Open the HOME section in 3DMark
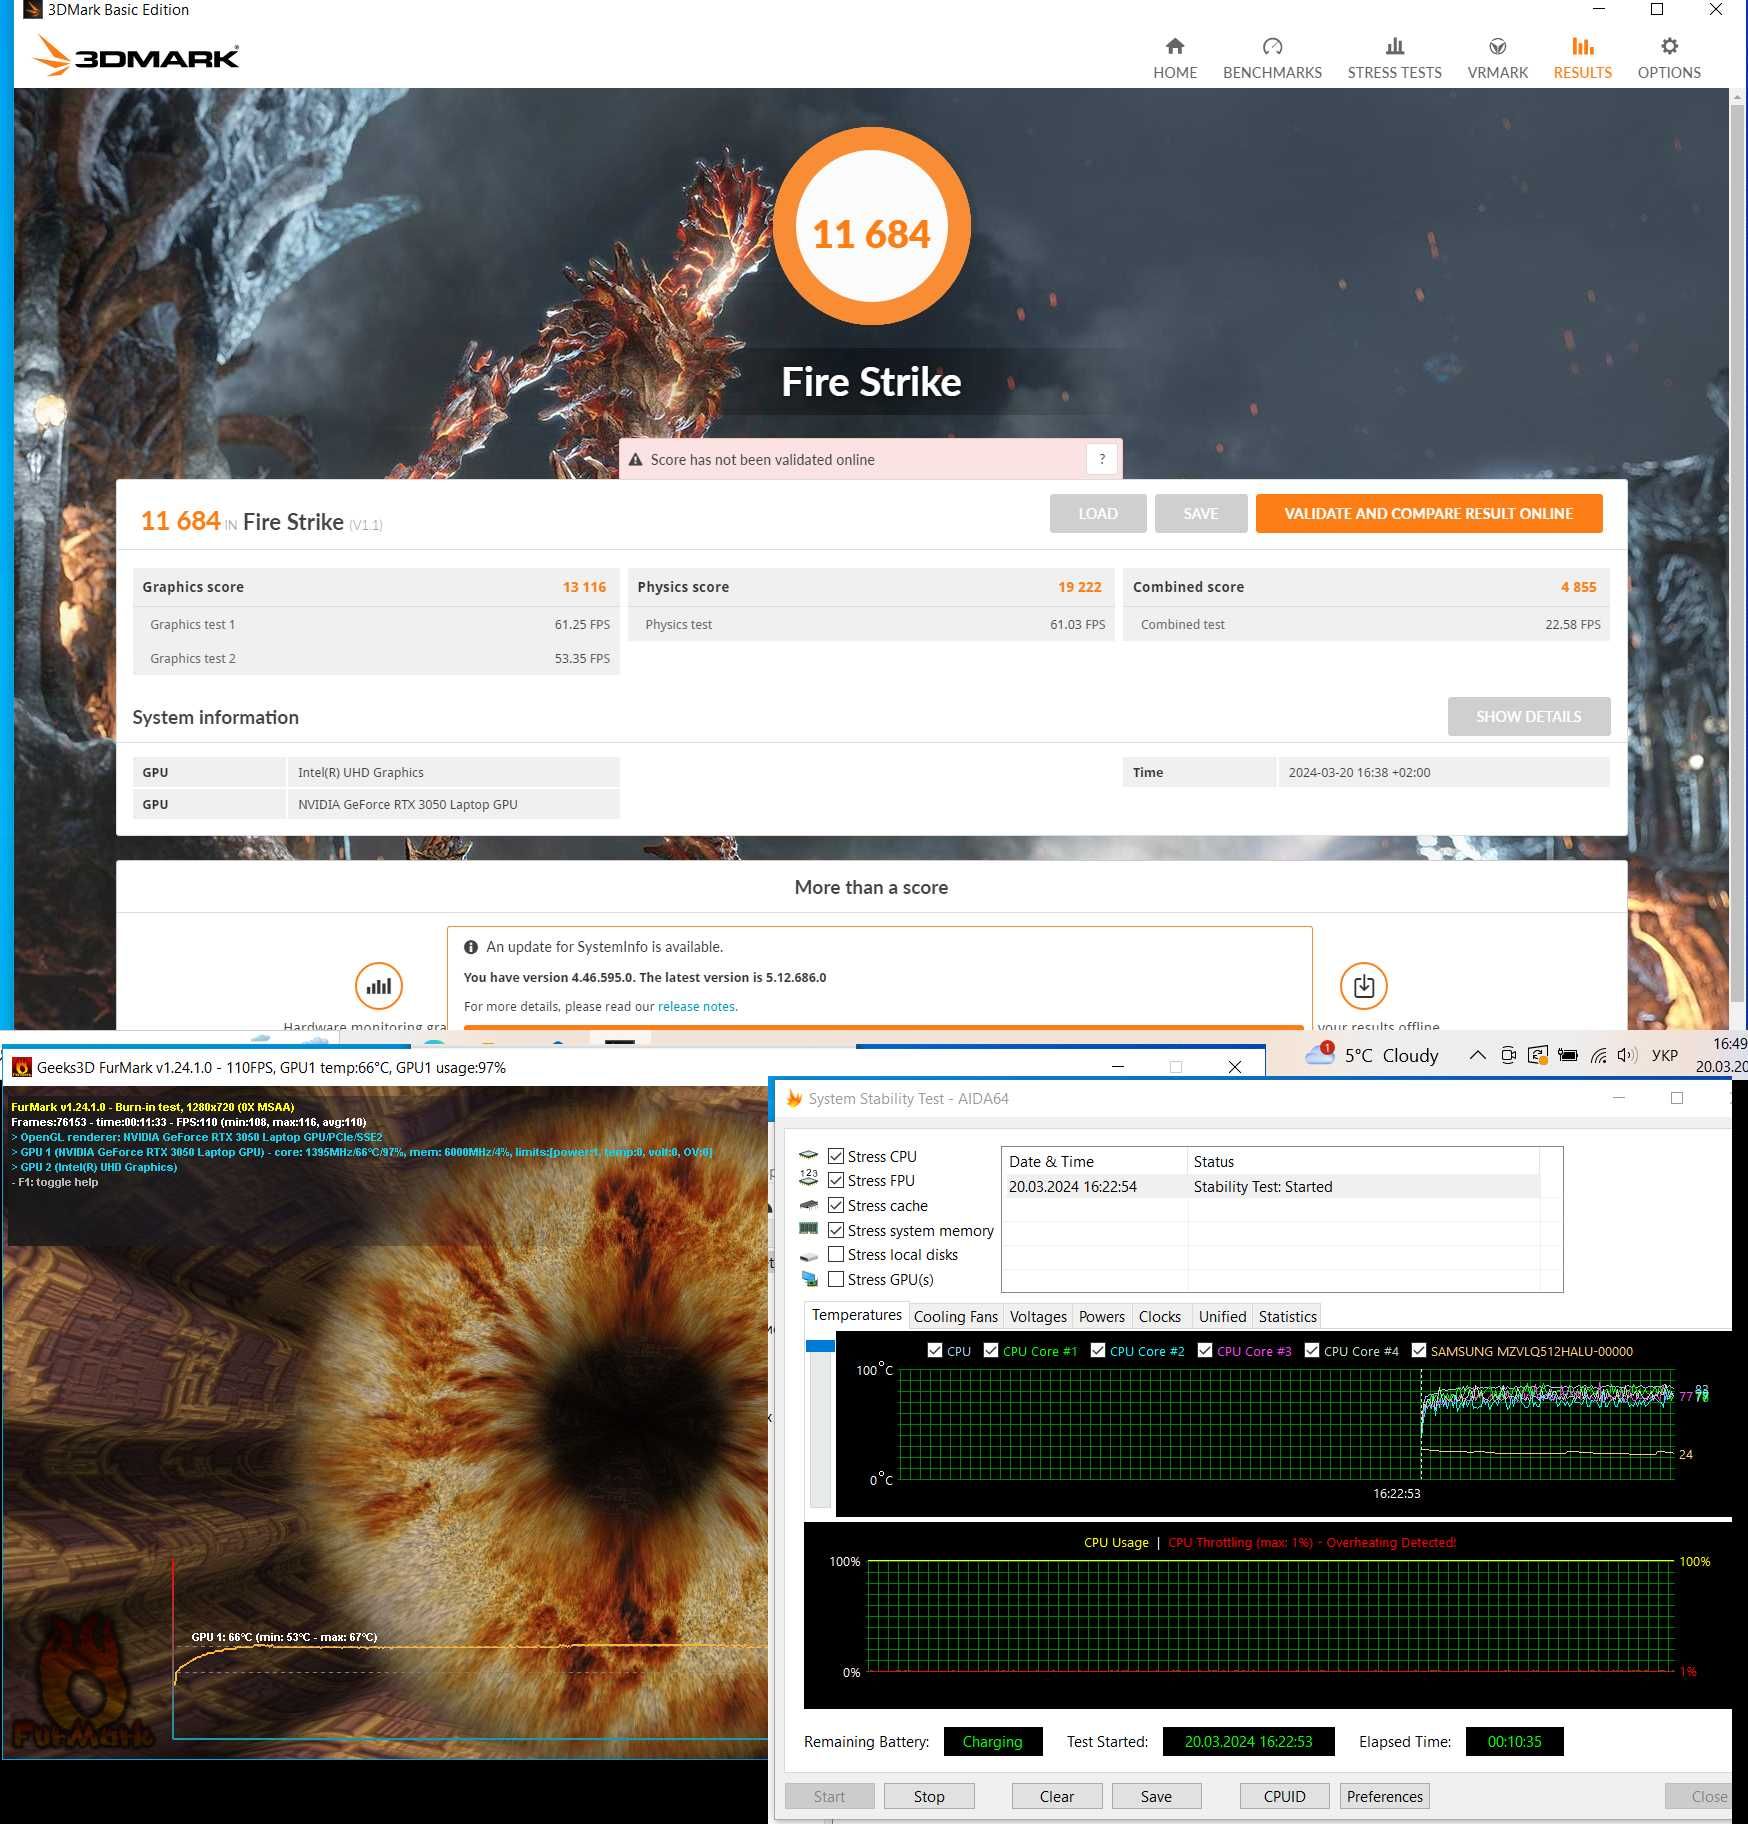The image size is (1748, 1824). point(1174,59)
